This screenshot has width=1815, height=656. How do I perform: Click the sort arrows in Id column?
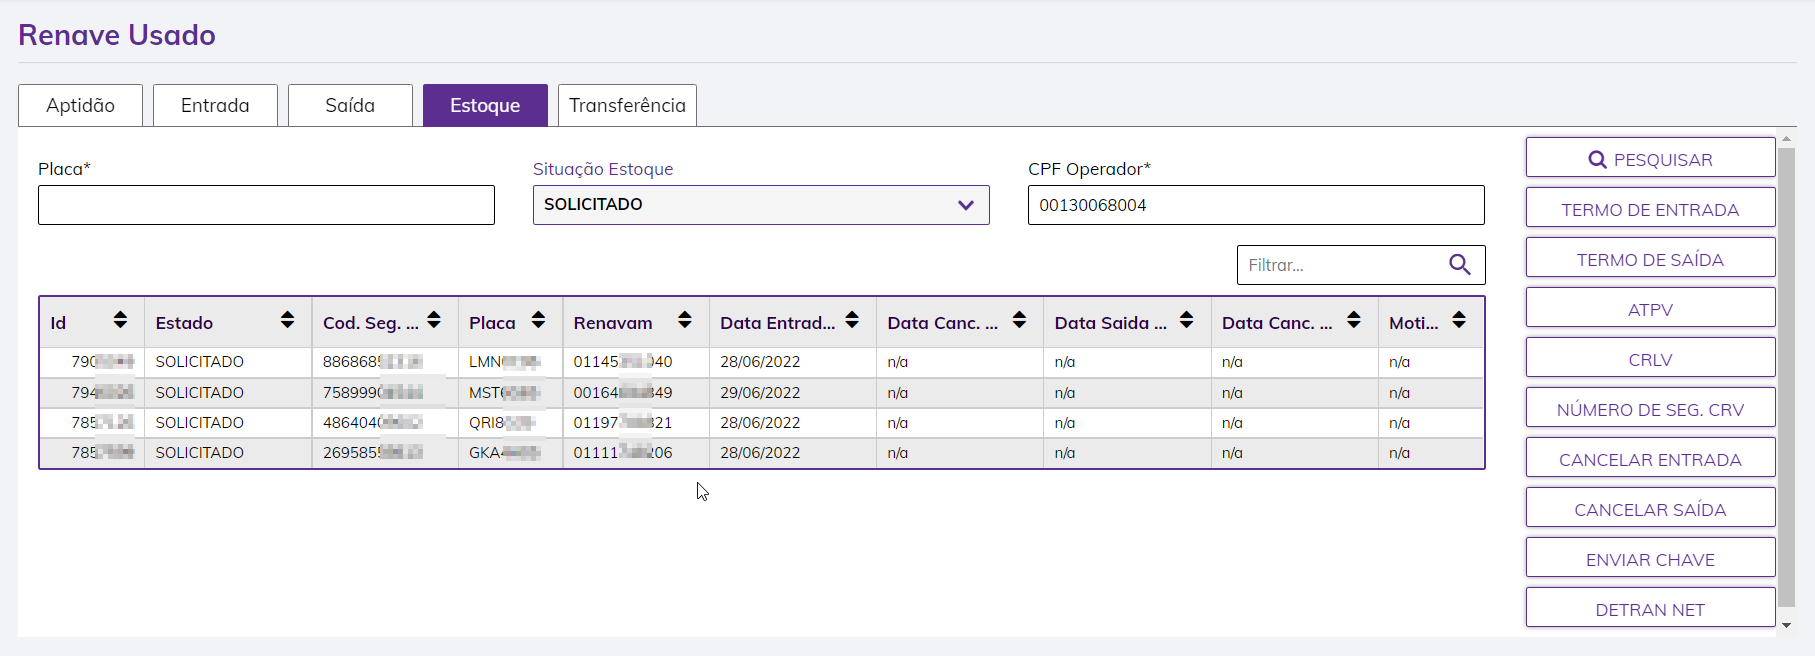pos(120,320)
